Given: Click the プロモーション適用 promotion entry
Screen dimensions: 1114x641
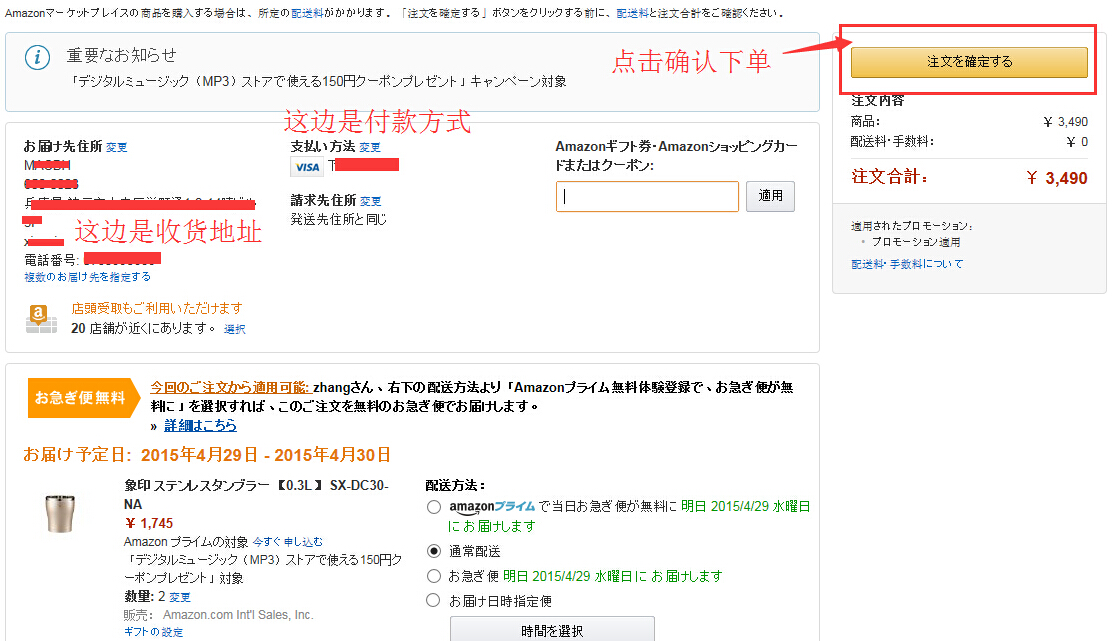Looking at the screenshot, I should [916, 242].
